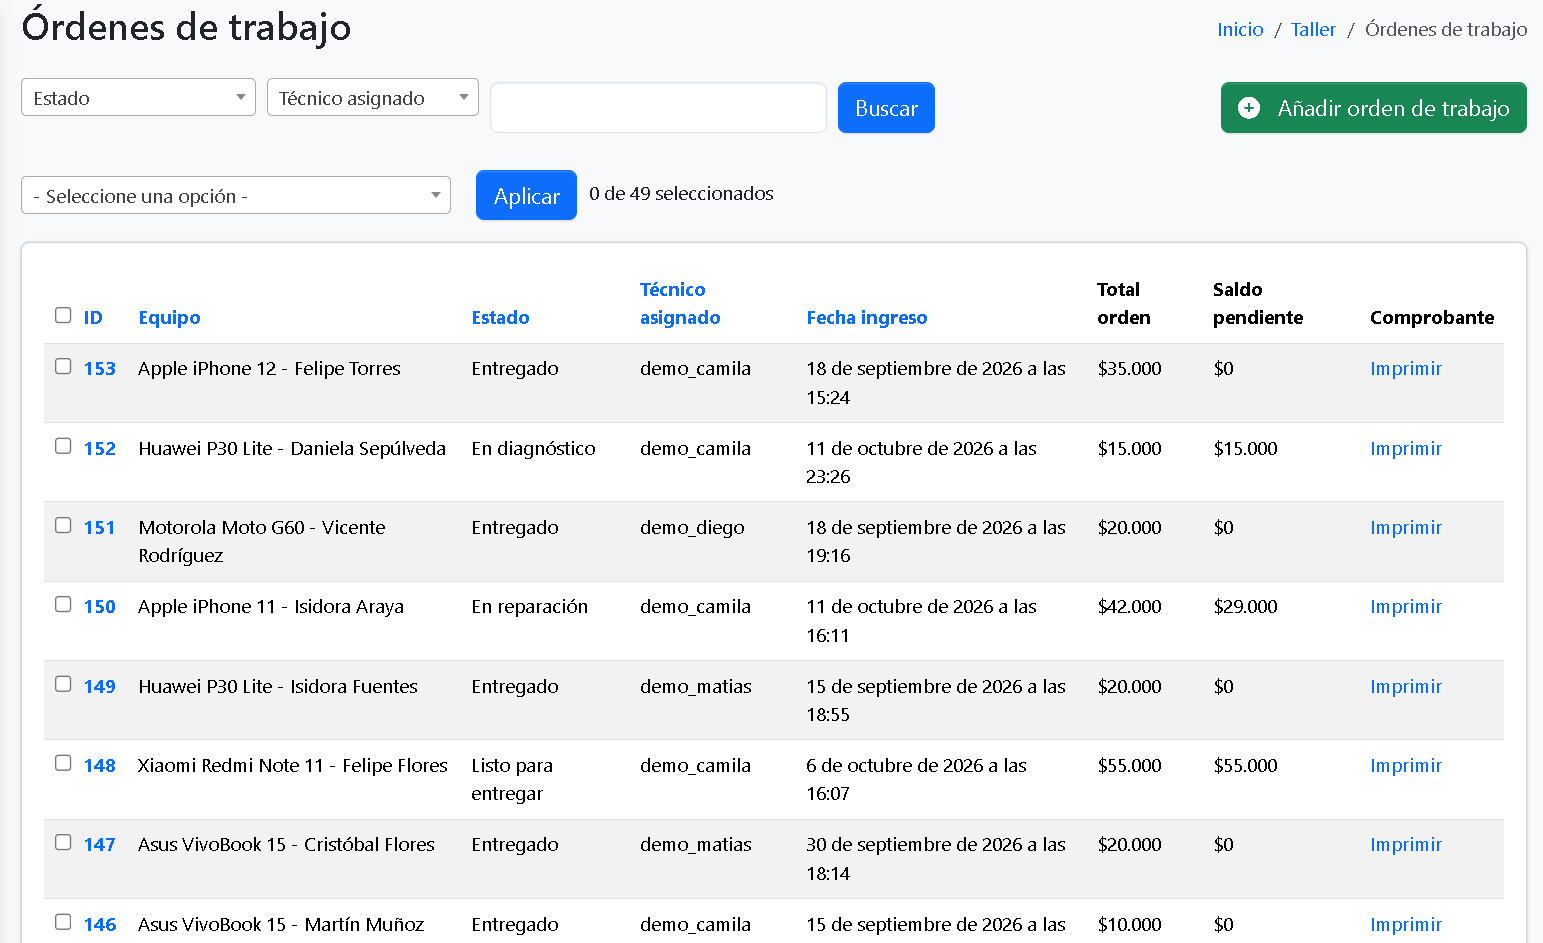Open work order 147
The height and width of the screenshot is (943, 1543).
[x=100, y=844]
